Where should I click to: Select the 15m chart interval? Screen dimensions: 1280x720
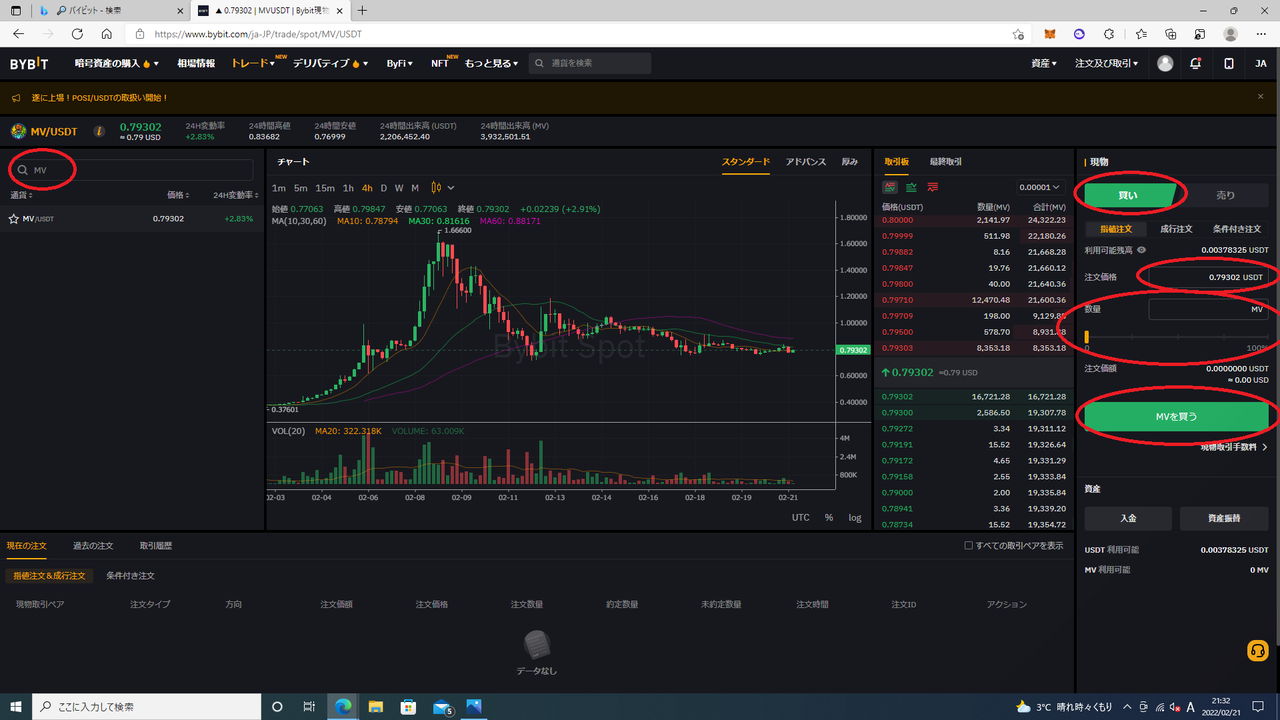coord(325,188)
